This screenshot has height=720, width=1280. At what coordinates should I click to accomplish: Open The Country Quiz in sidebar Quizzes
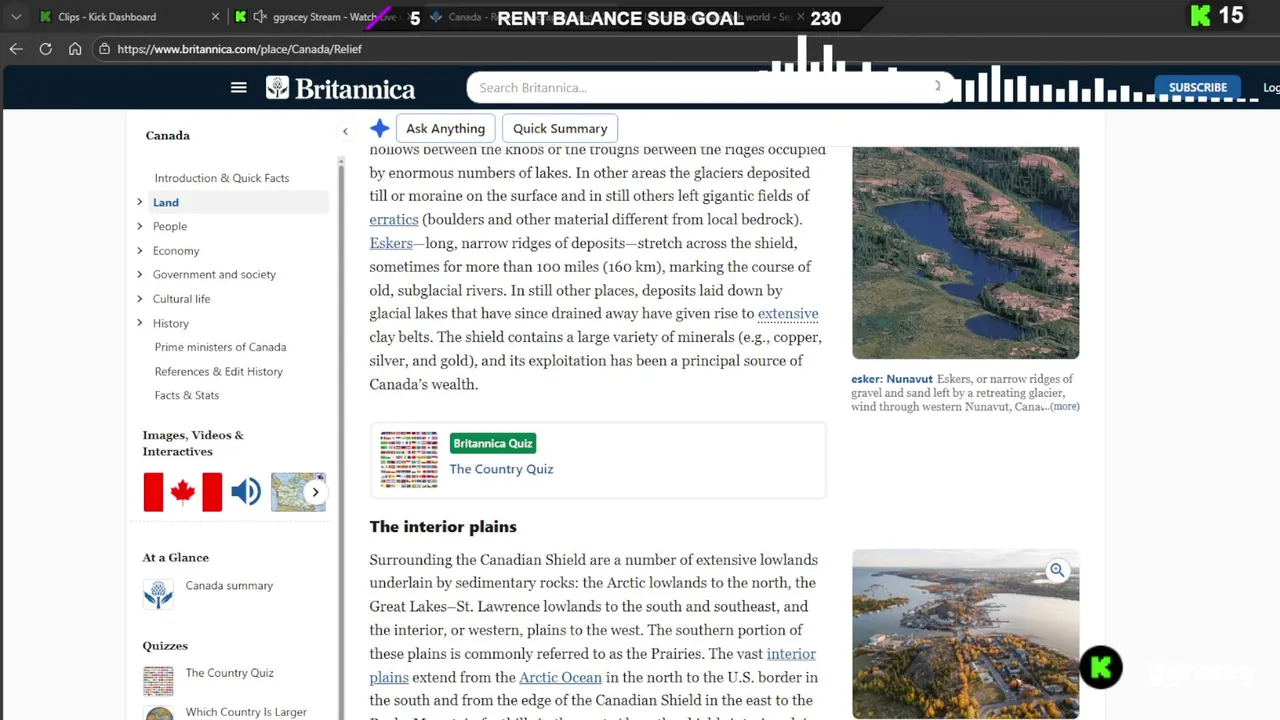(x=229, y=673)
